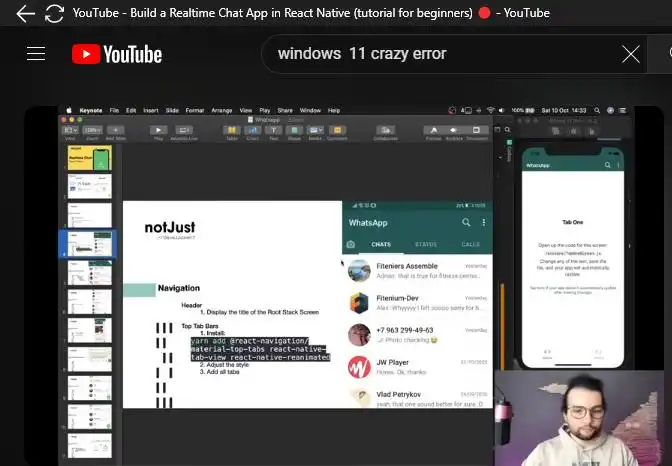Open the Slide menu in Keynote
This screenshot has height=466, width=672.
172,110
